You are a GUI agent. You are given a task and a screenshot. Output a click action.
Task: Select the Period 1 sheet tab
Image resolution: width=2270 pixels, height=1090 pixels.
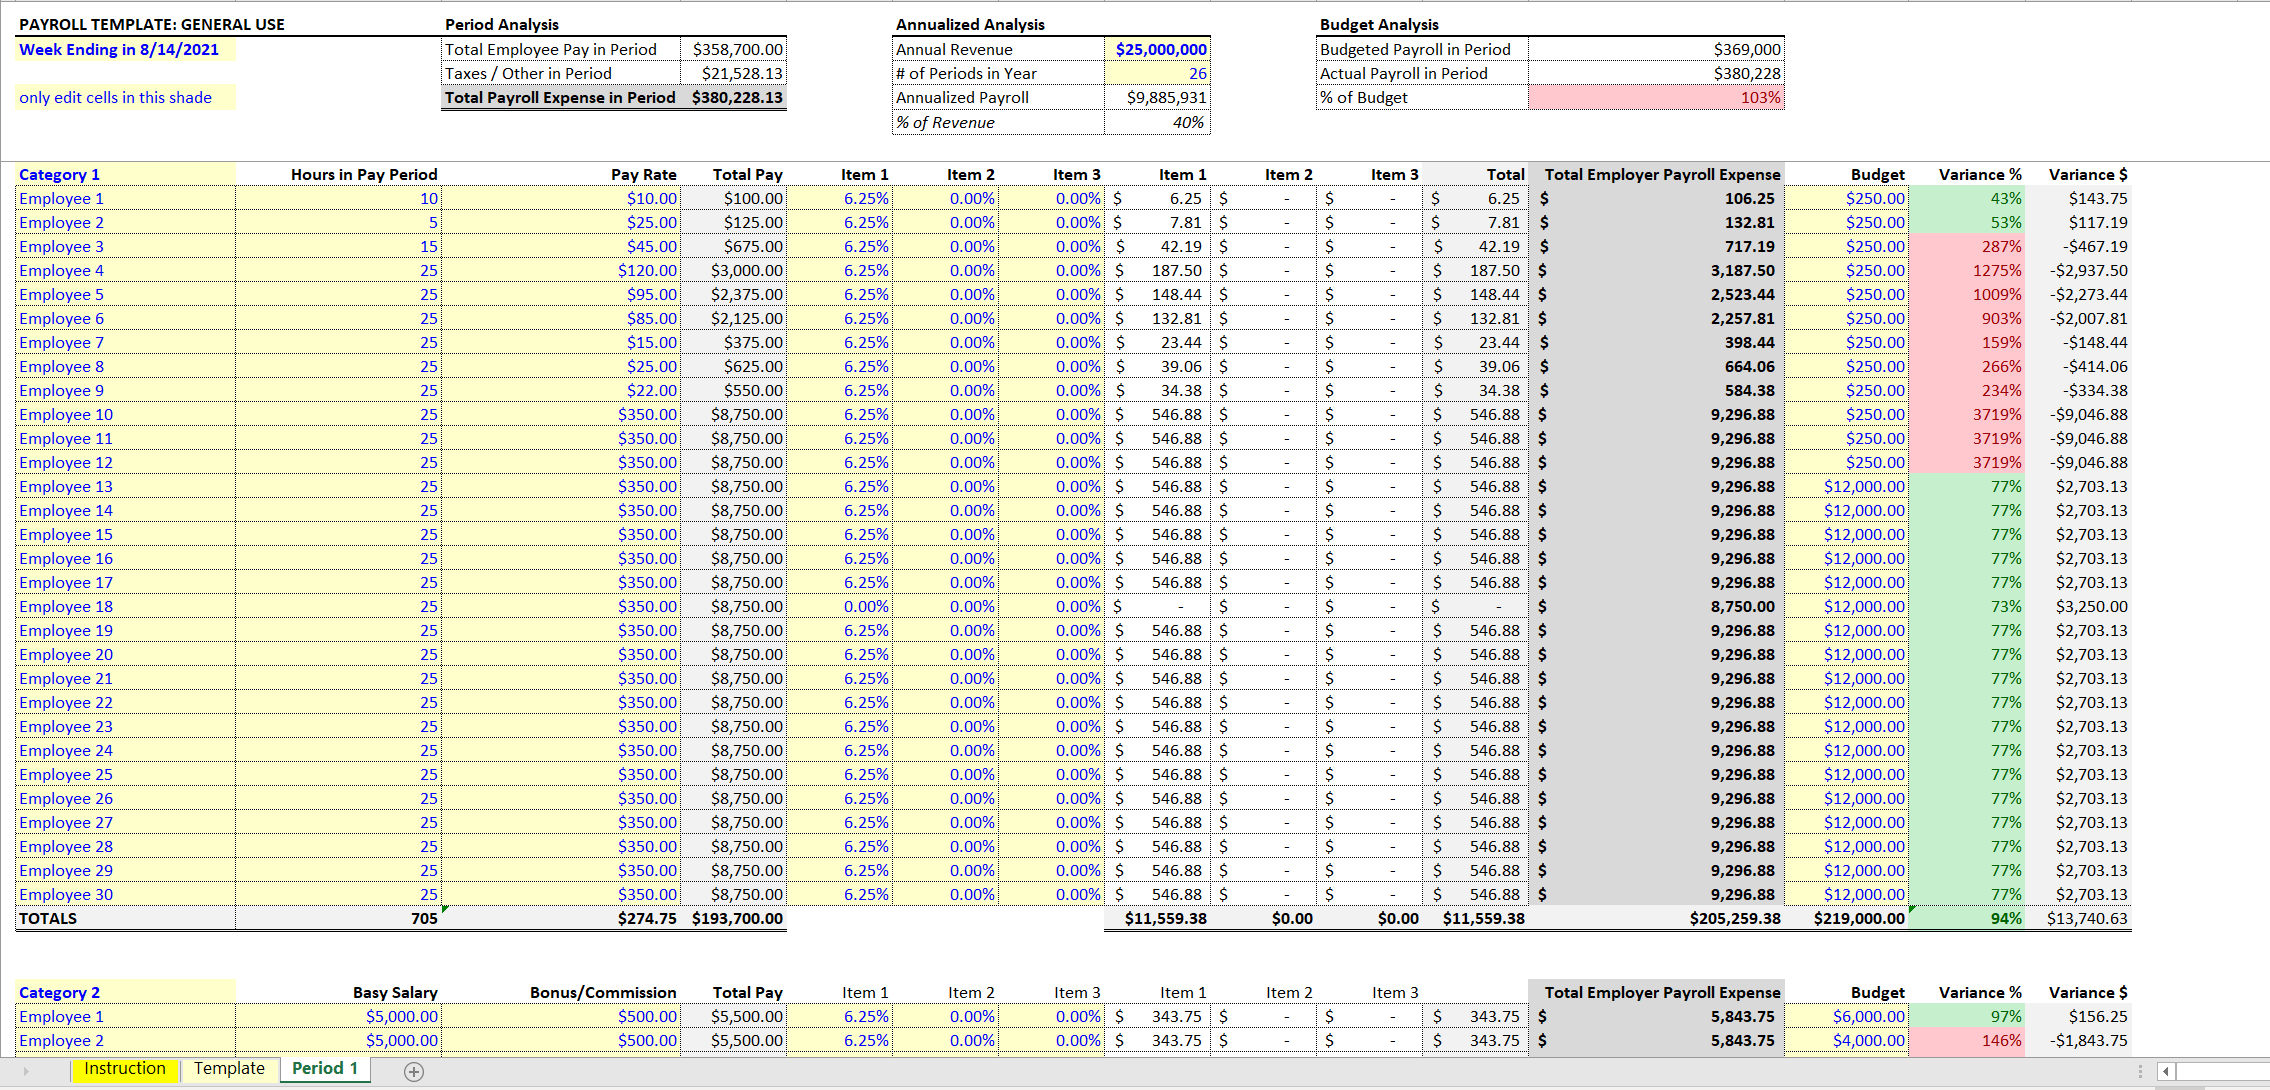(x=325, y=1069)
